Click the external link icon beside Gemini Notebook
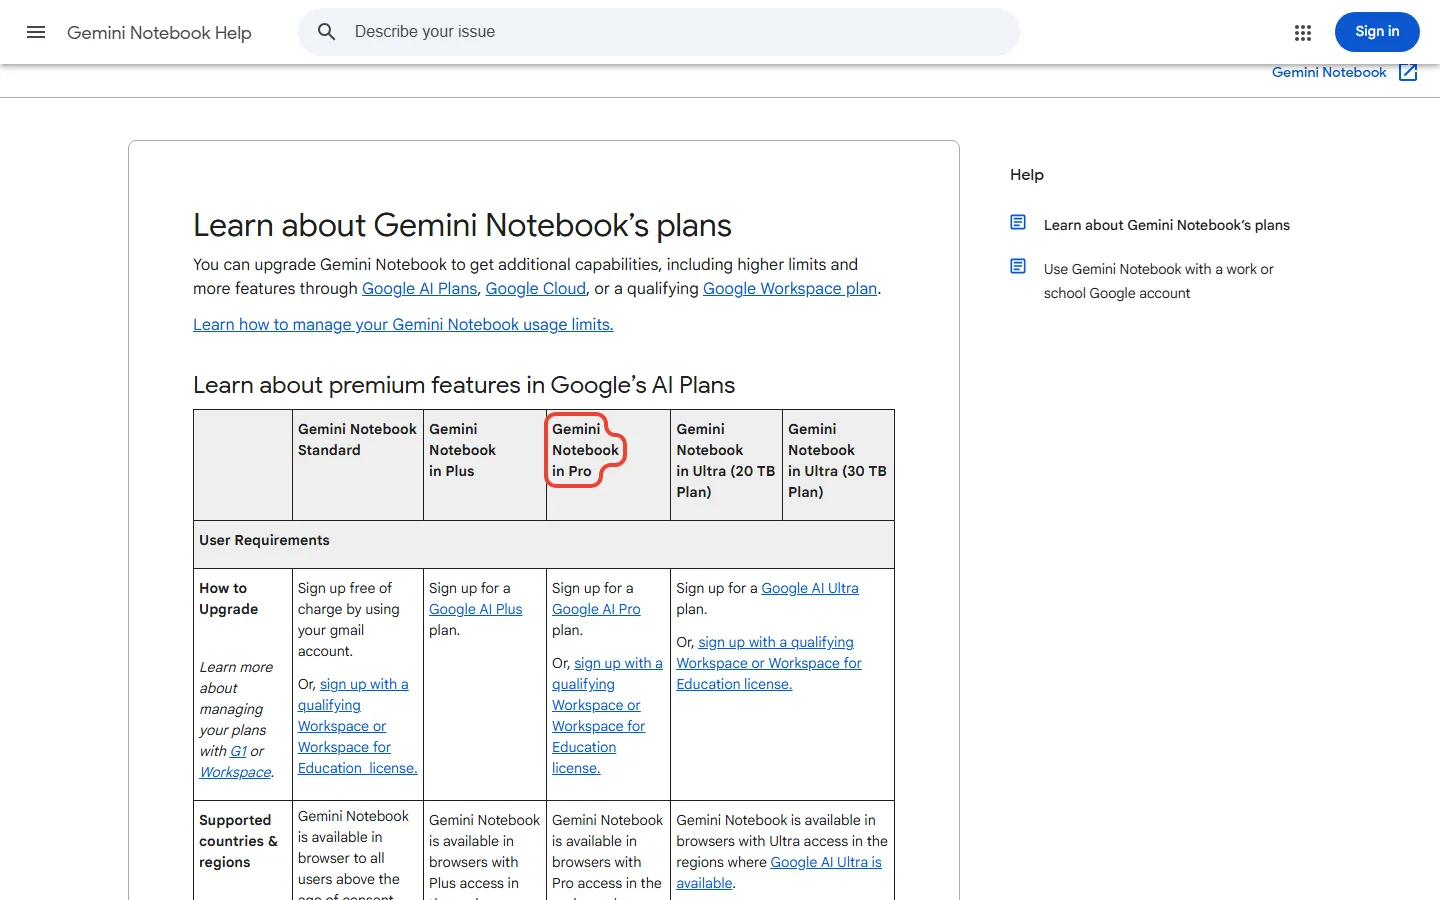Screen dimensions: 1440x900 (x=1408, y=72)
